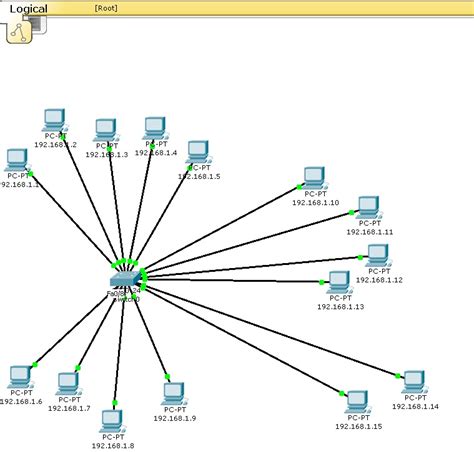This screenshot has width=474, height=452.
Task: Select PC with IP 192.168.1.14
Action: click(415, 382)
